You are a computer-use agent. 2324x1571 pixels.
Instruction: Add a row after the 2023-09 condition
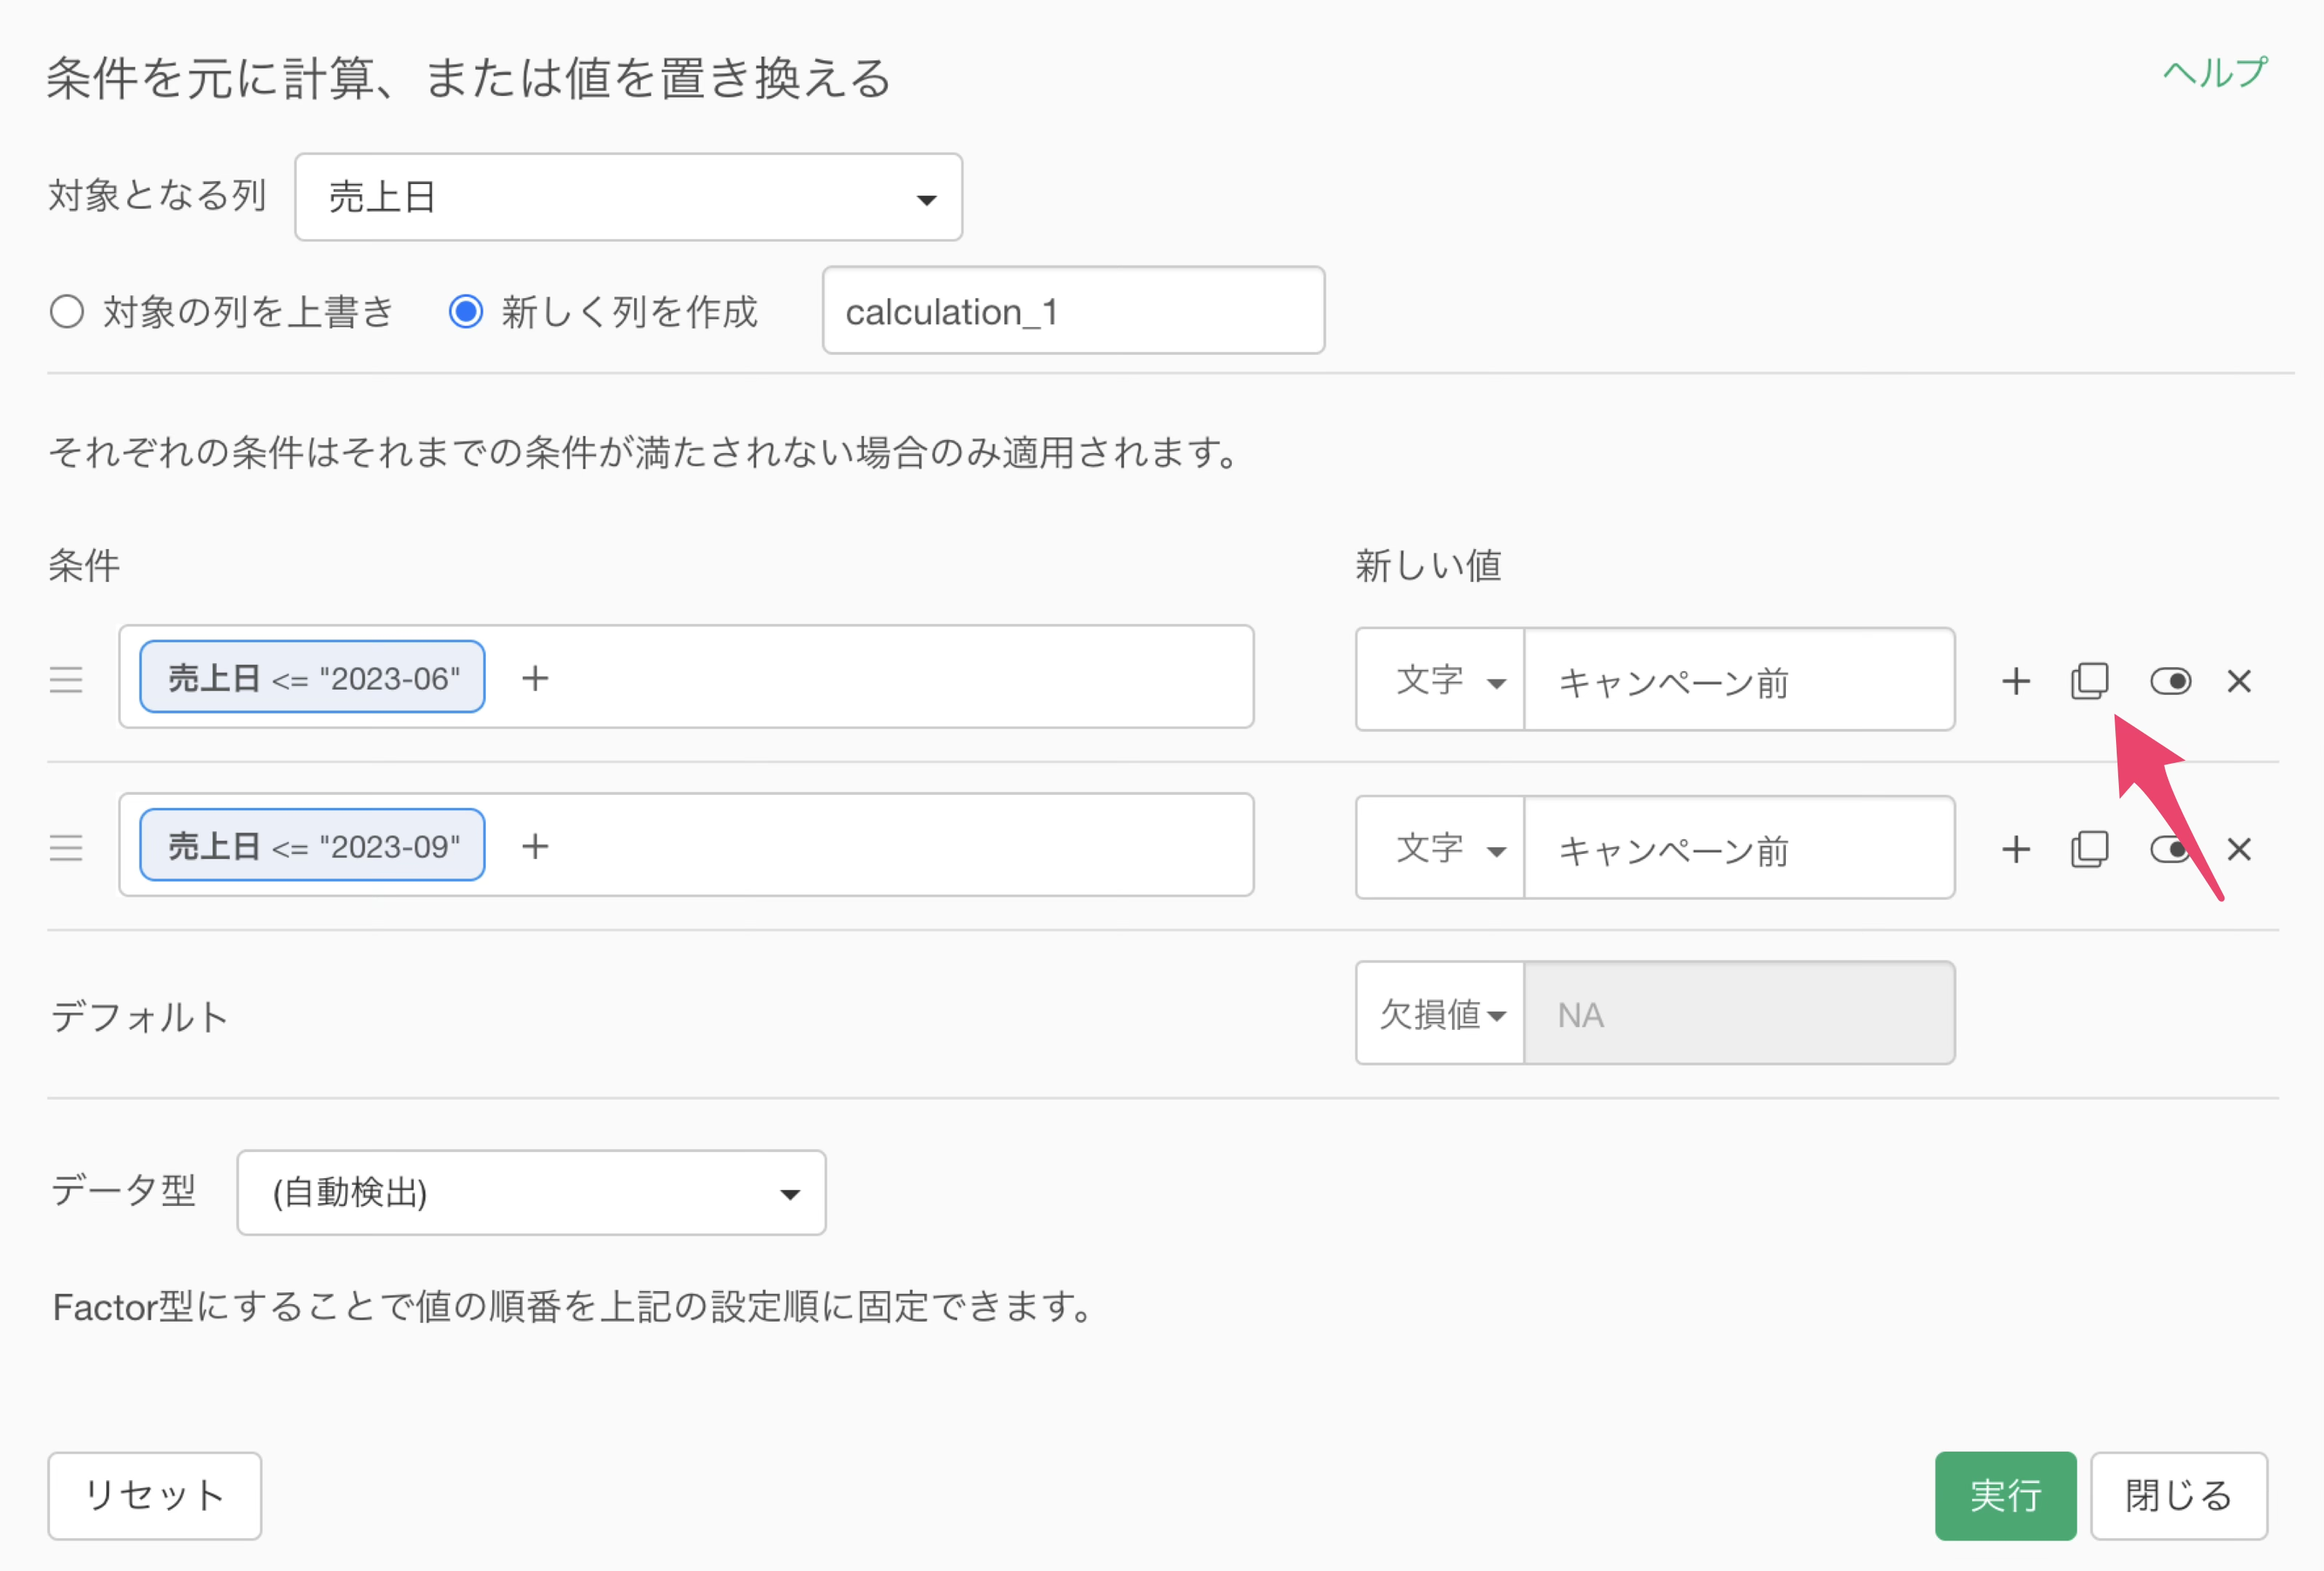(x=2016, y=849)
